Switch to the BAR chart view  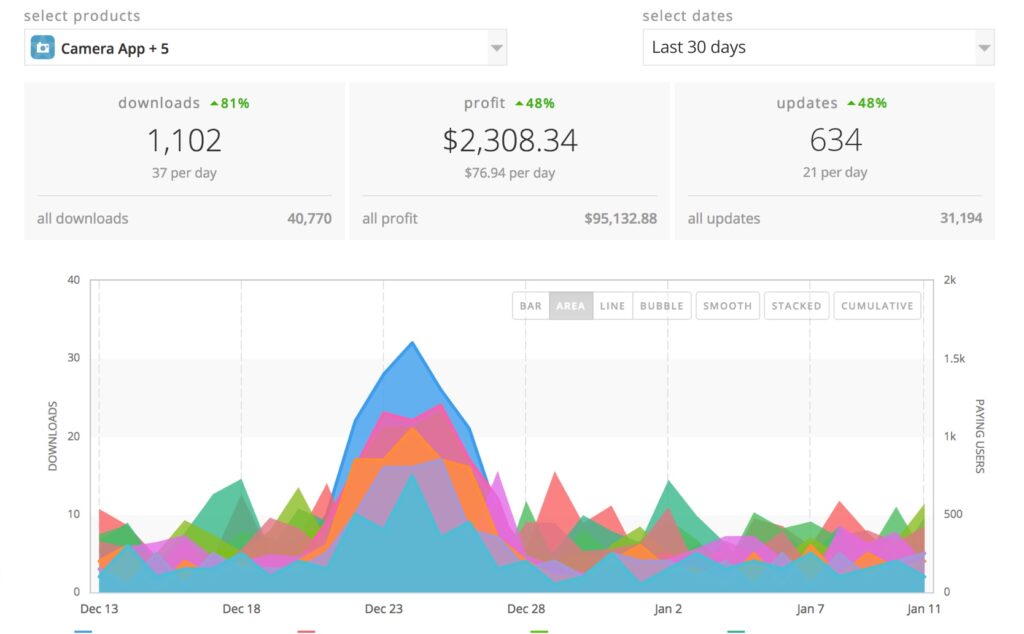coord(531,306)
